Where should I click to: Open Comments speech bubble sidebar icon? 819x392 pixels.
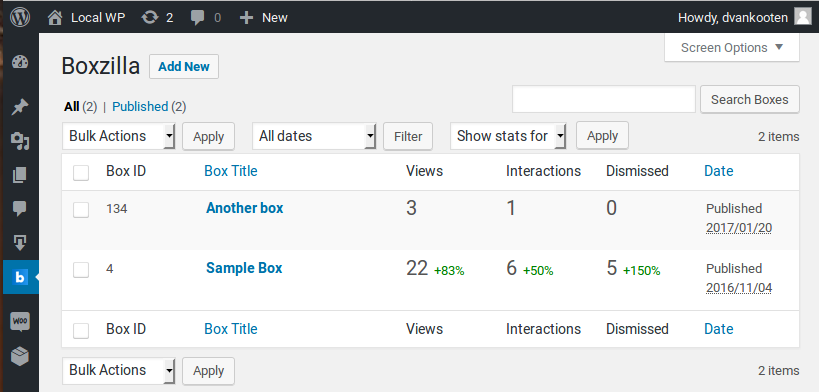[x=20, y=209]
